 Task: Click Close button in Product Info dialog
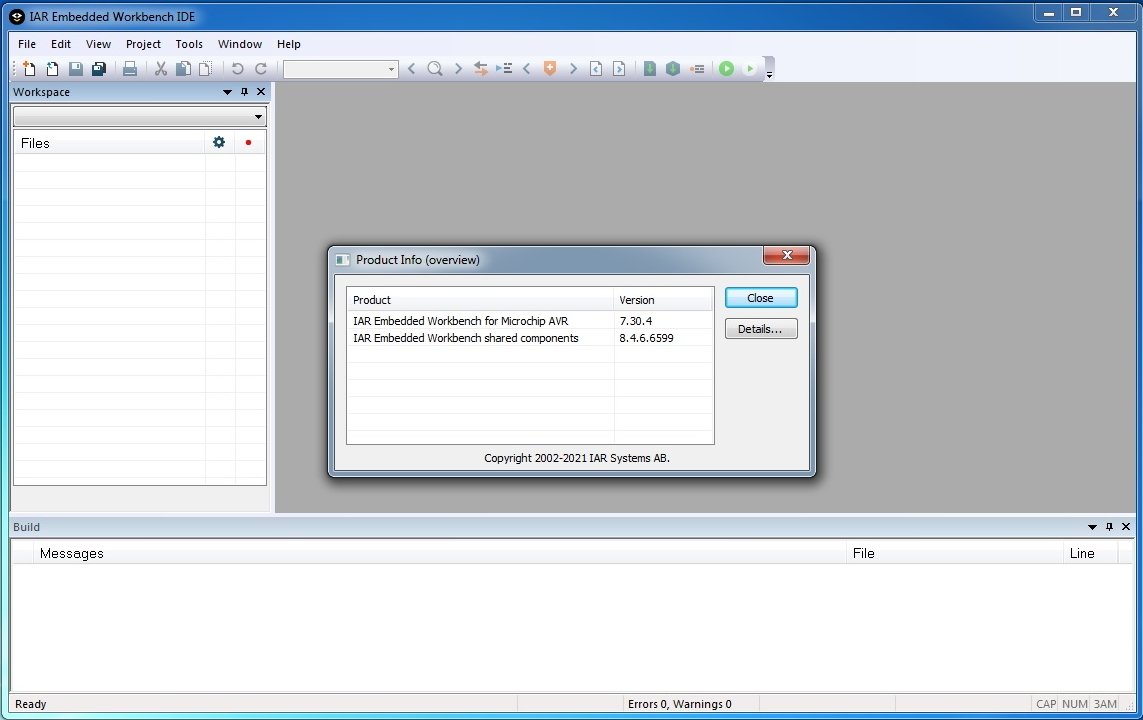760,298
